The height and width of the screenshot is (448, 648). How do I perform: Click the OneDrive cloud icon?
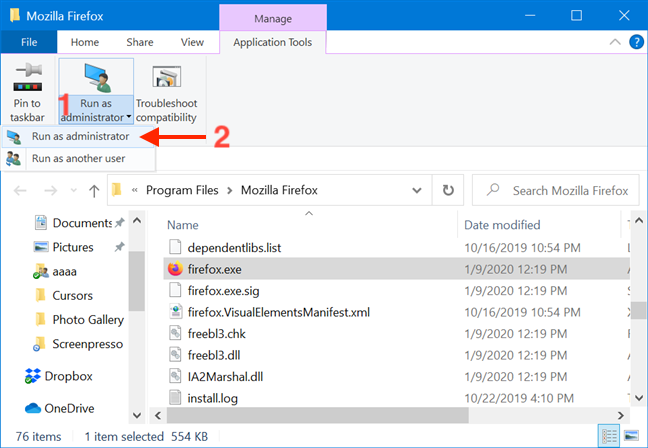coord(33,408)
